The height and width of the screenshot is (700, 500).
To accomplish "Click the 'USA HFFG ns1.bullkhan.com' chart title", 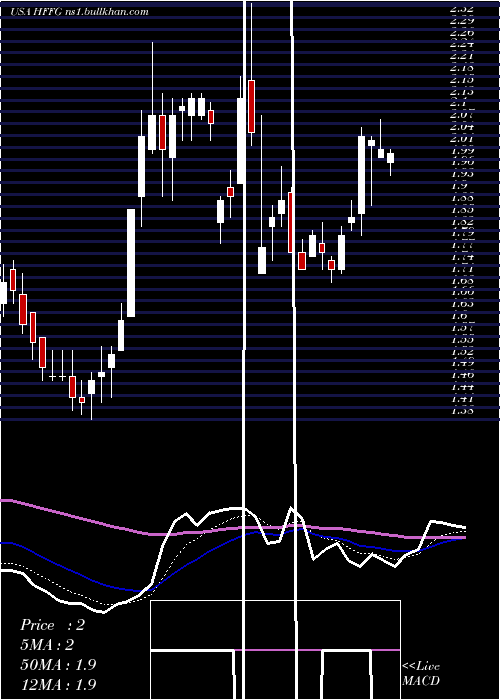I will (79, 12).
